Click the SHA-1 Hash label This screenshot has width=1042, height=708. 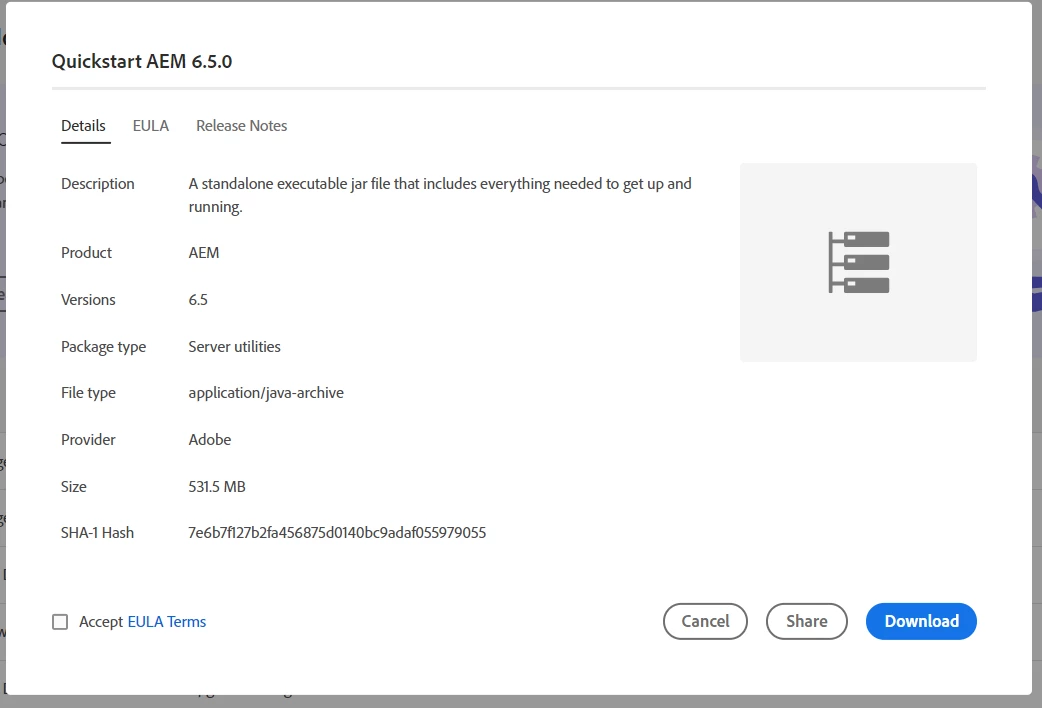(x=97, y=532)
